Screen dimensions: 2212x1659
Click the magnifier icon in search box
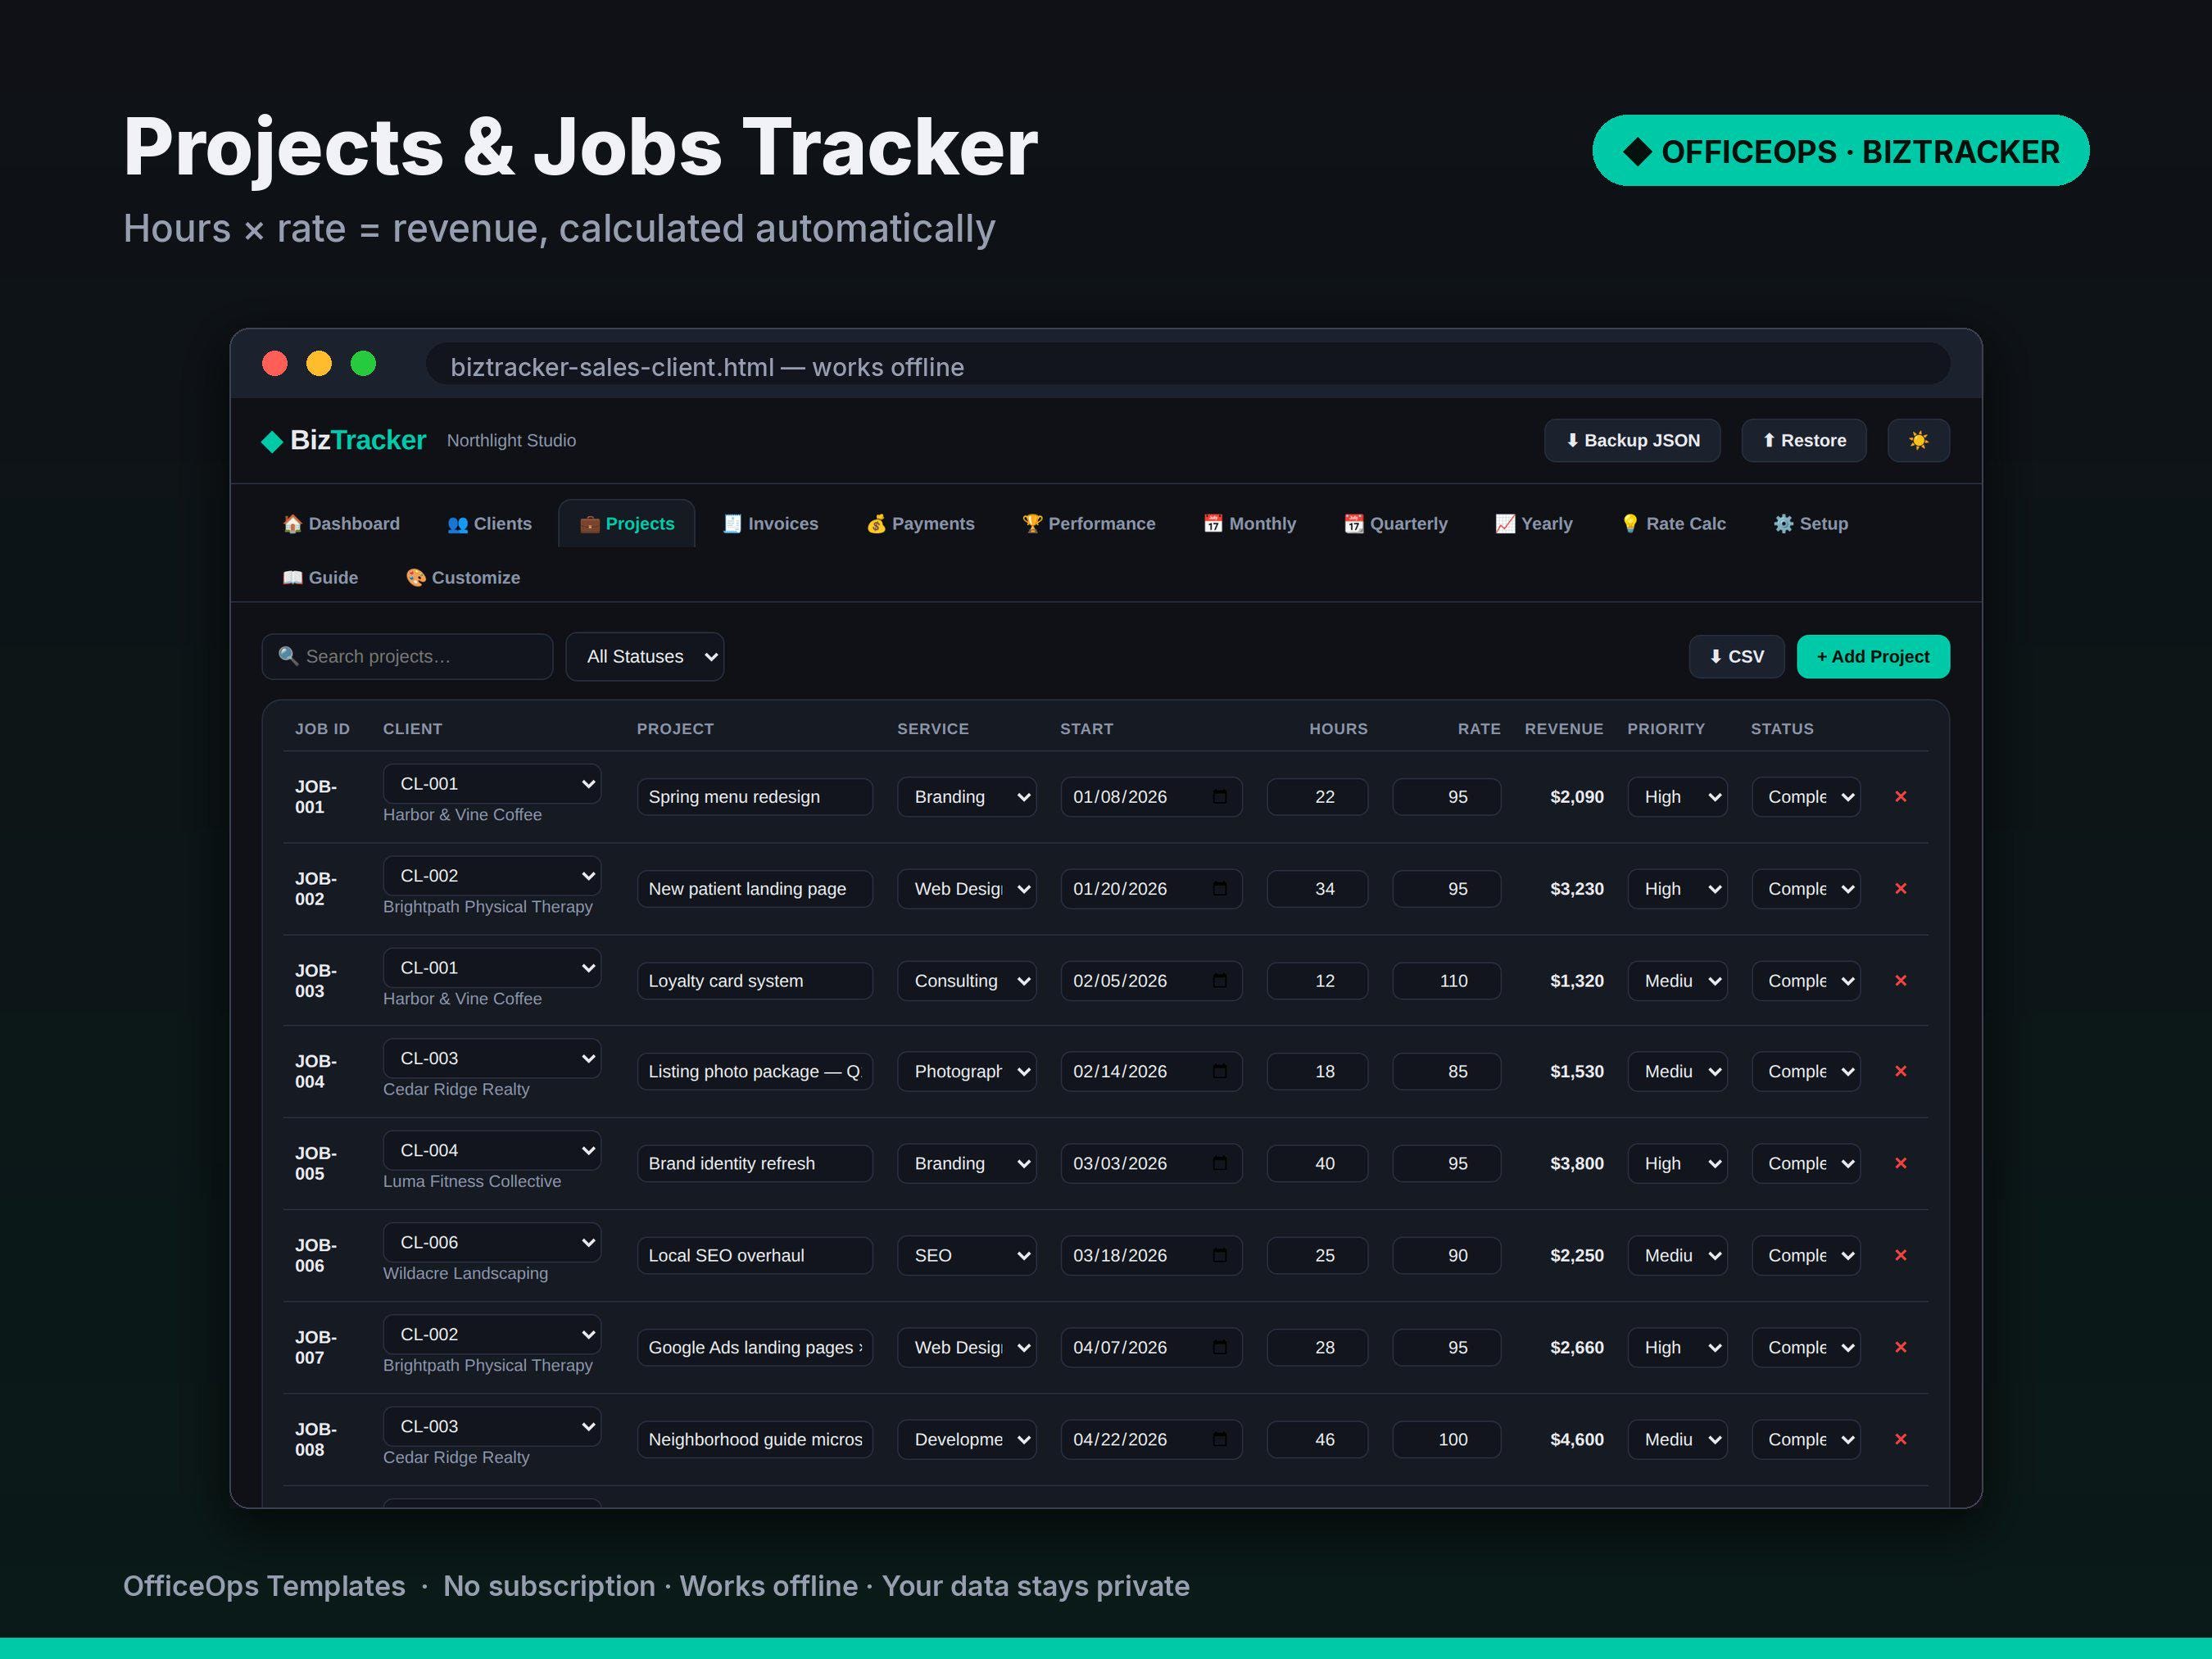click(288, 656)
